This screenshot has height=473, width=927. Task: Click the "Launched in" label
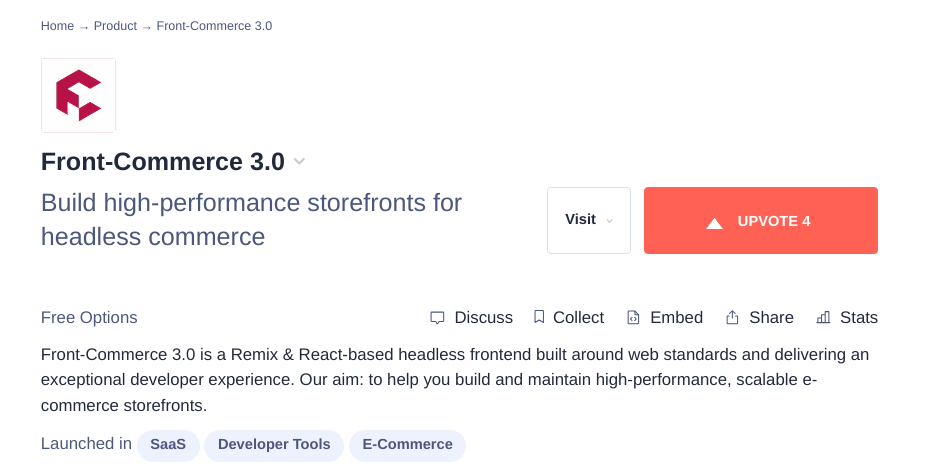pos(86,443)
